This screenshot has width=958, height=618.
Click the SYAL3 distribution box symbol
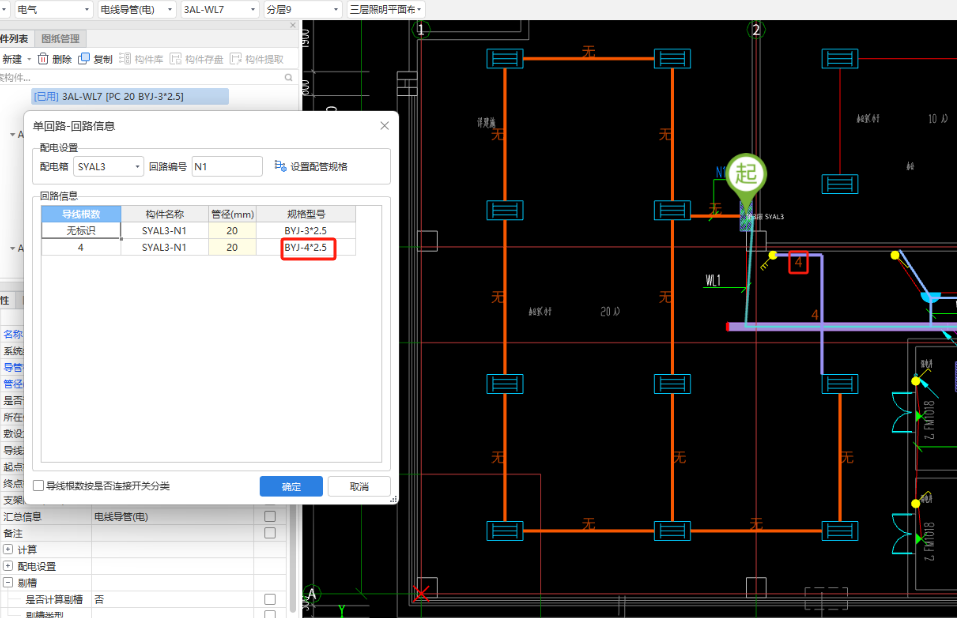pos(746,217)
